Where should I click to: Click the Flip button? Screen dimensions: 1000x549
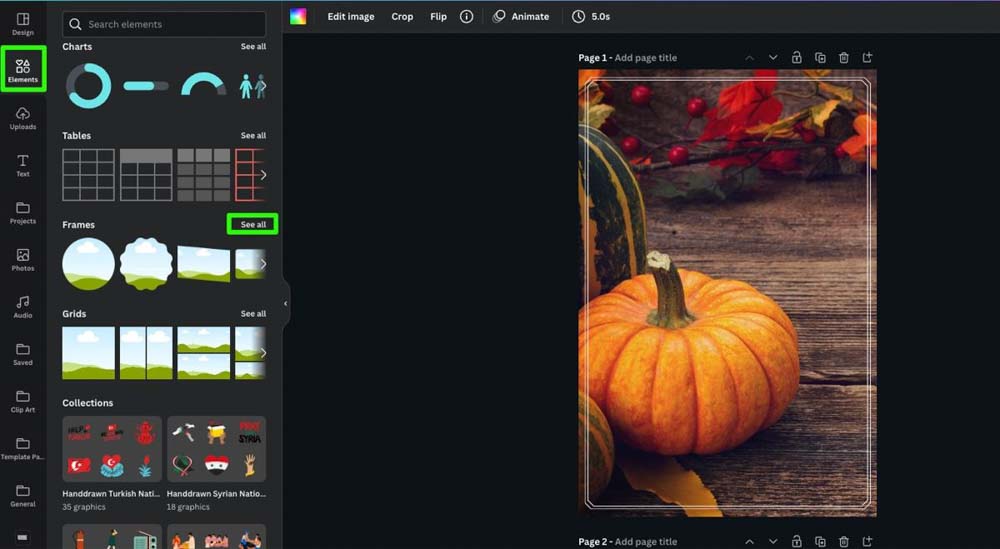click(438, 17)
